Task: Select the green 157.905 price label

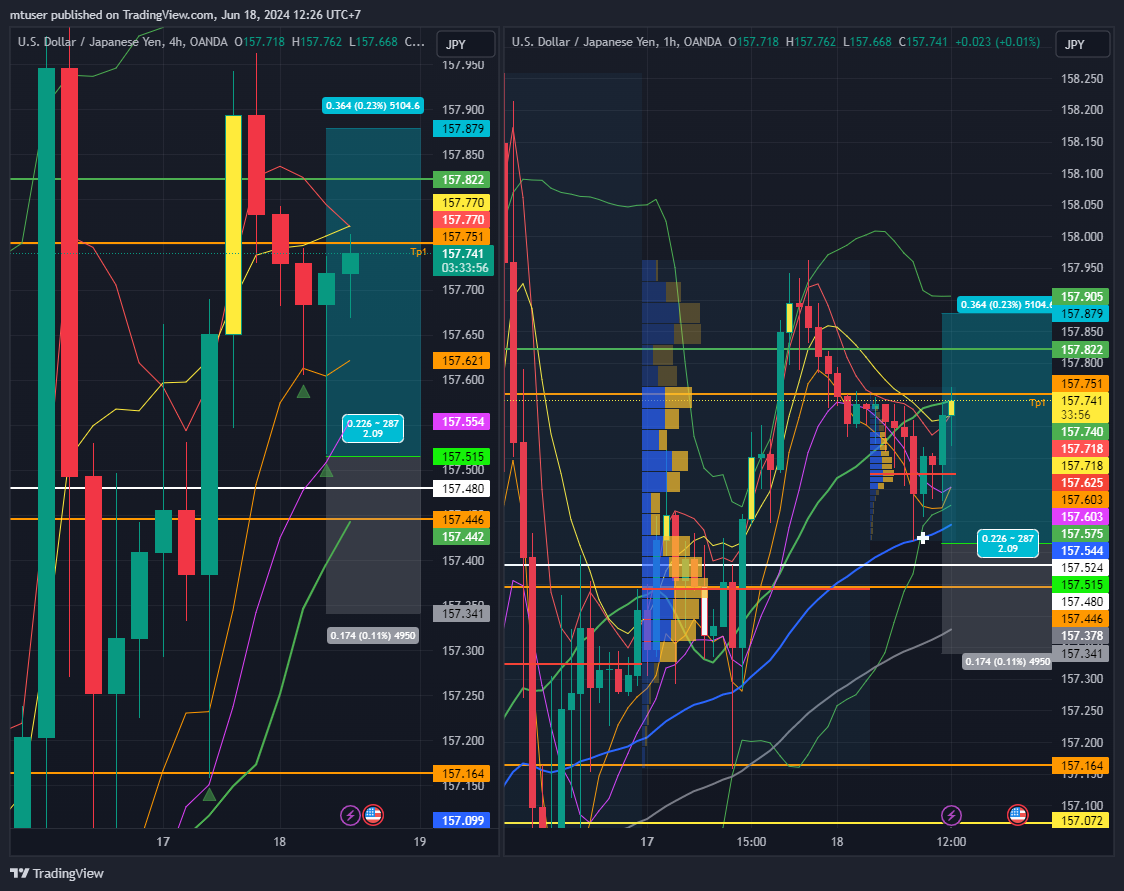Action: (1081, 297)
